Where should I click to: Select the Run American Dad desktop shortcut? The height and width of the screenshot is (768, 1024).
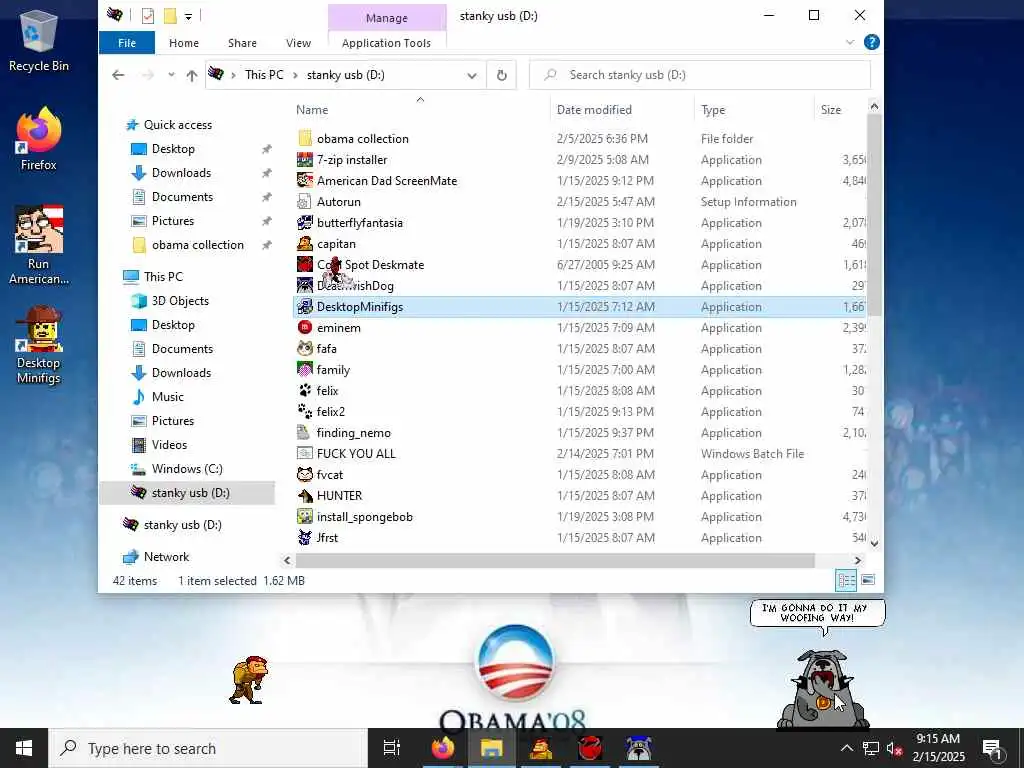click(x=39, y=245)
